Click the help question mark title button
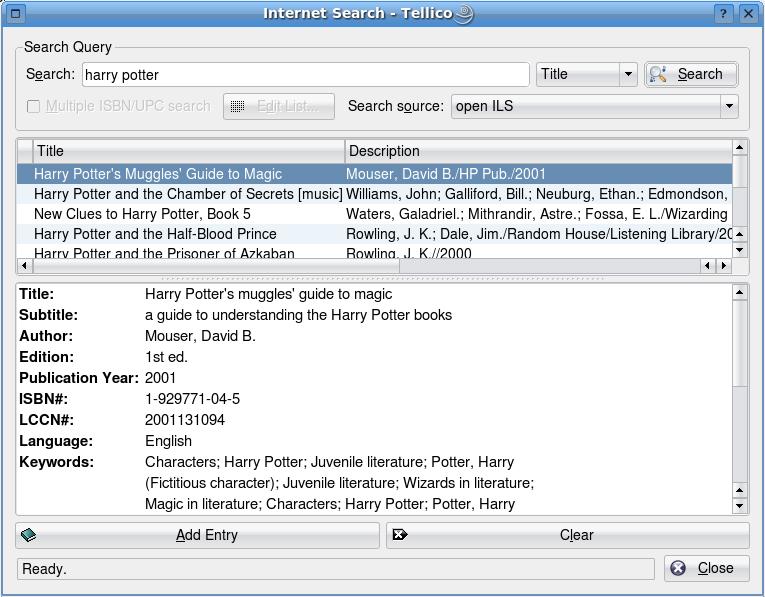 pyautogui.click(x=723, y=13)
